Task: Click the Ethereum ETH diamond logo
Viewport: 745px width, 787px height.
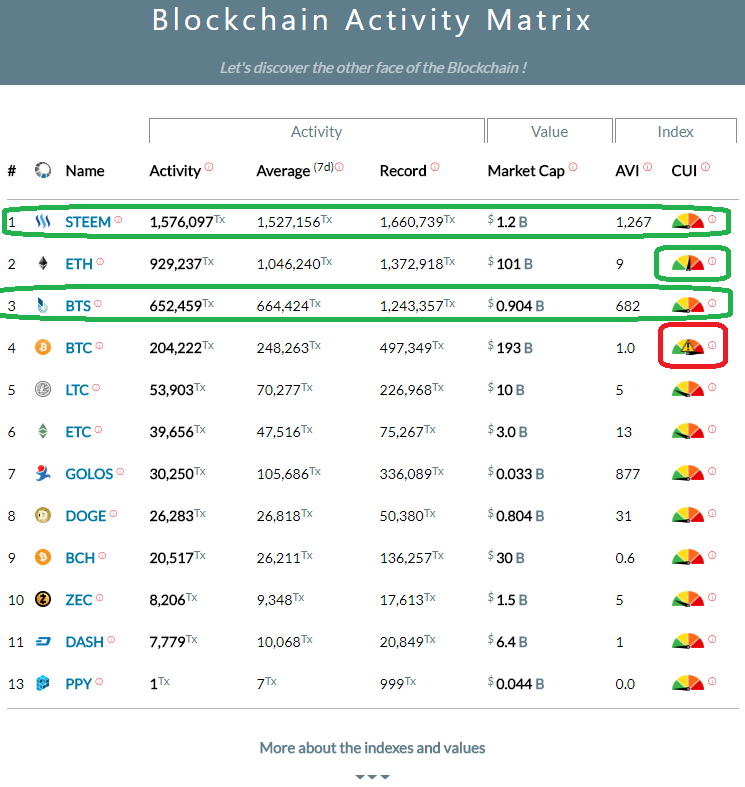Action: (43, 264)
